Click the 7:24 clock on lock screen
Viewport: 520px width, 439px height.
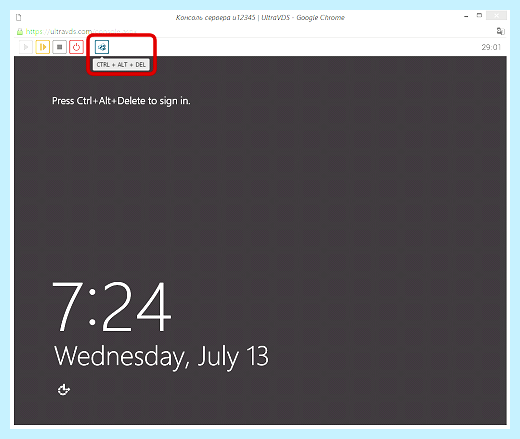[x=112, y=306]
